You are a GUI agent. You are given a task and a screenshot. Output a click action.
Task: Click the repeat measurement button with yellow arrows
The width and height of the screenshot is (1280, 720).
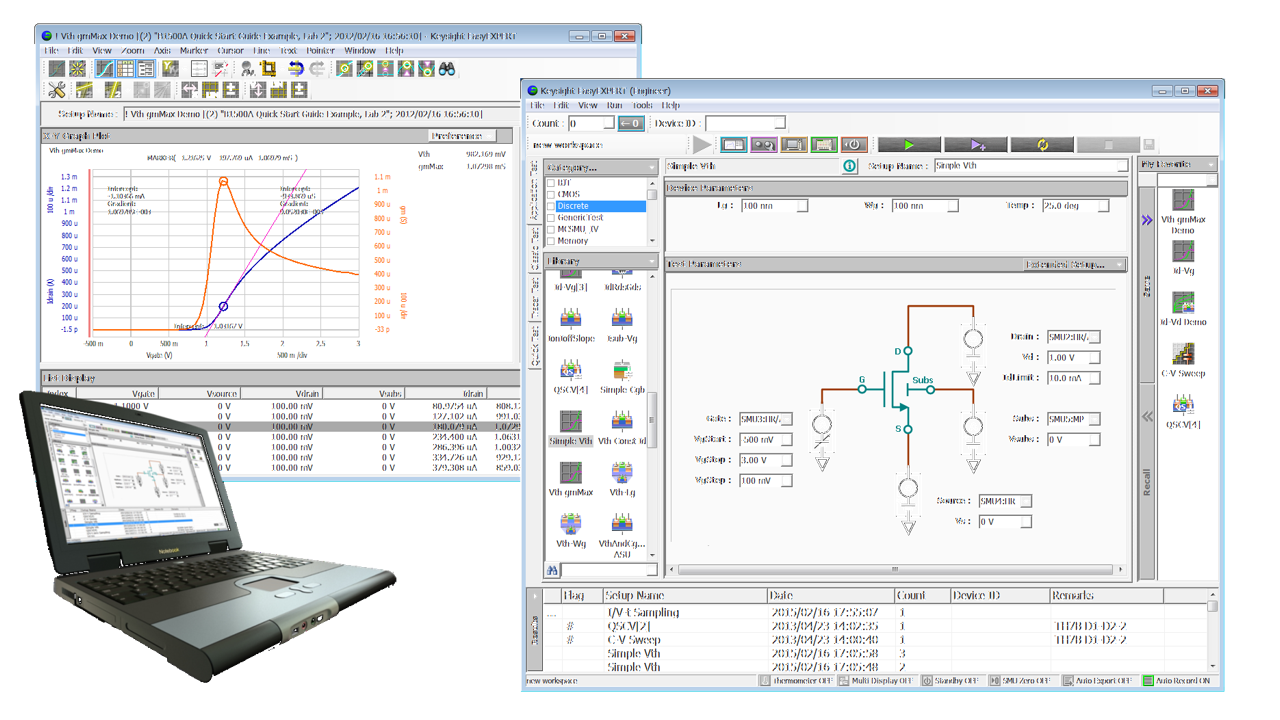(x=1041, y=145)
